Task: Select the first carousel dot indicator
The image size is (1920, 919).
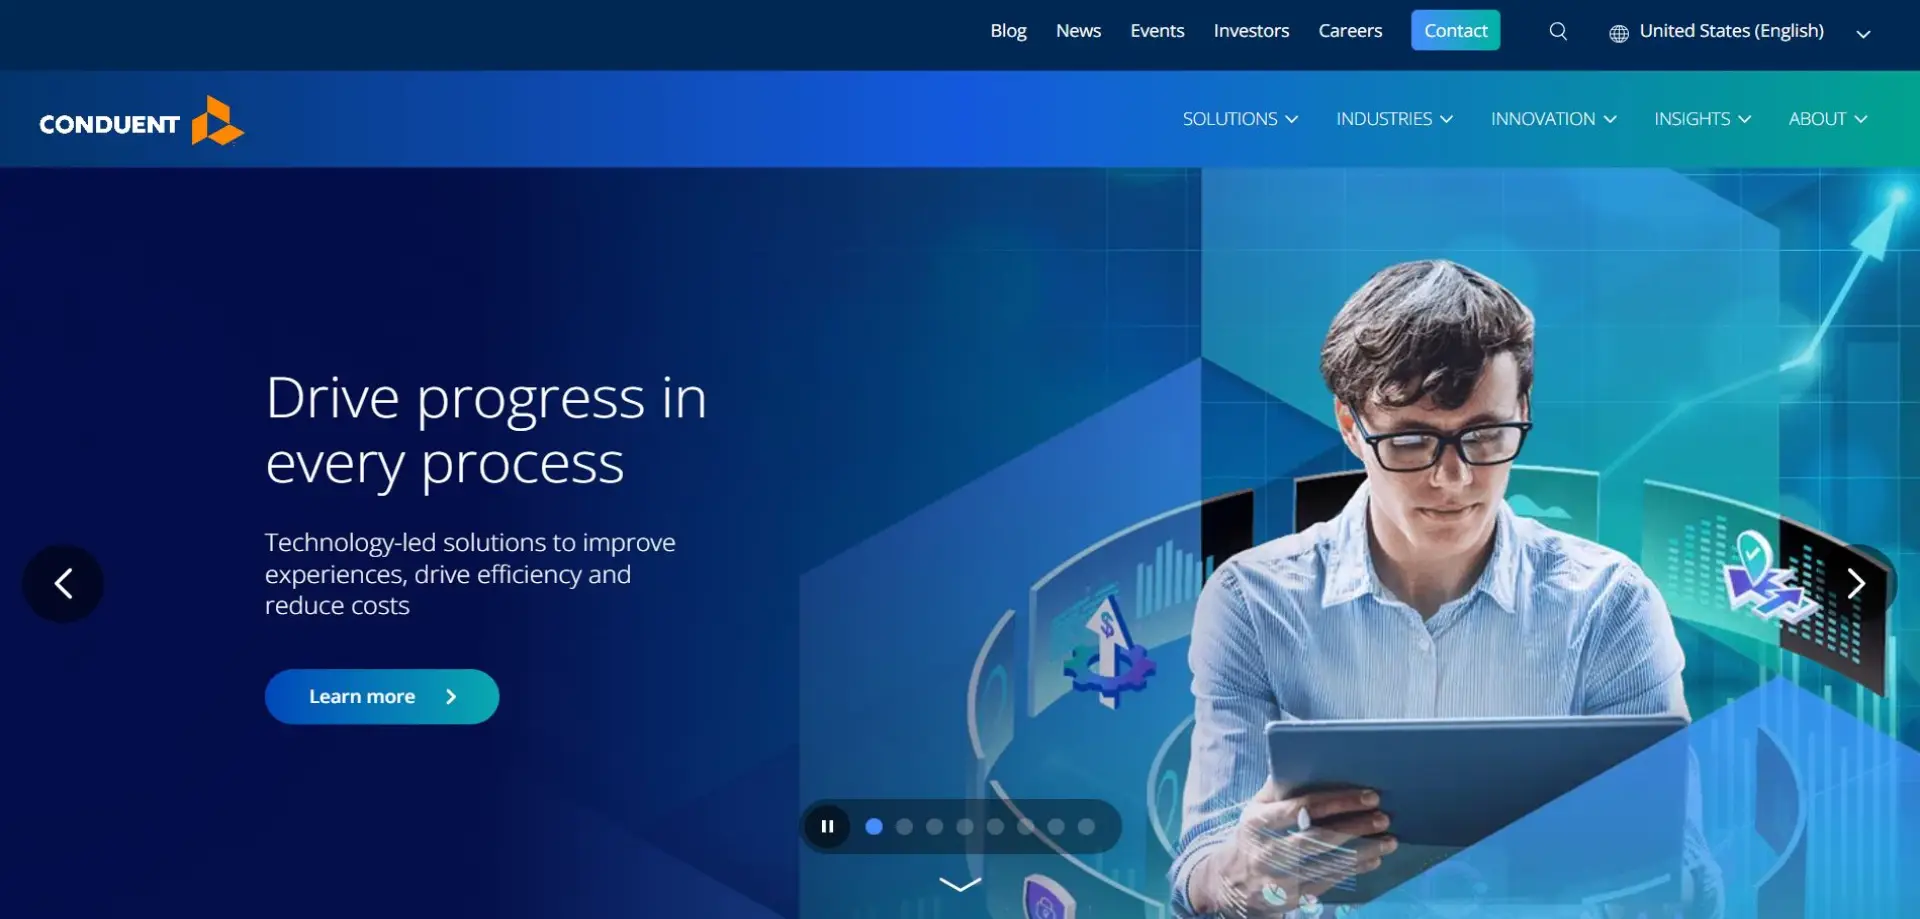Action: [x=874, y=826]
